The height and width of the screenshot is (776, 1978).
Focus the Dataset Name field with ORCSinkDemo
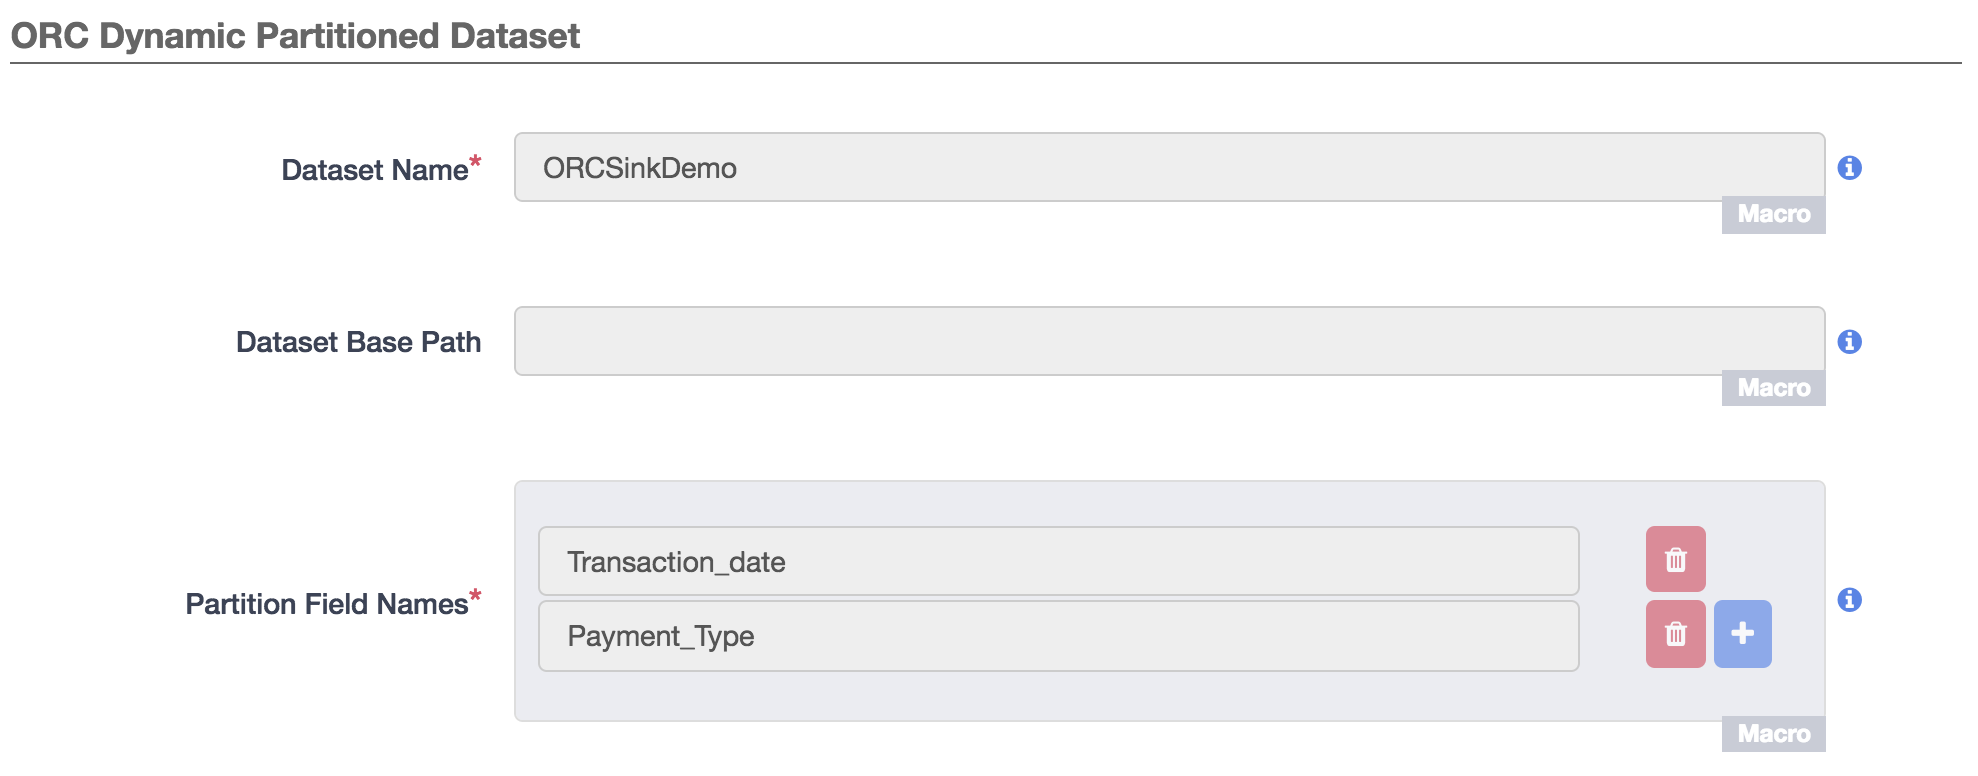(x=1169, y=167)
